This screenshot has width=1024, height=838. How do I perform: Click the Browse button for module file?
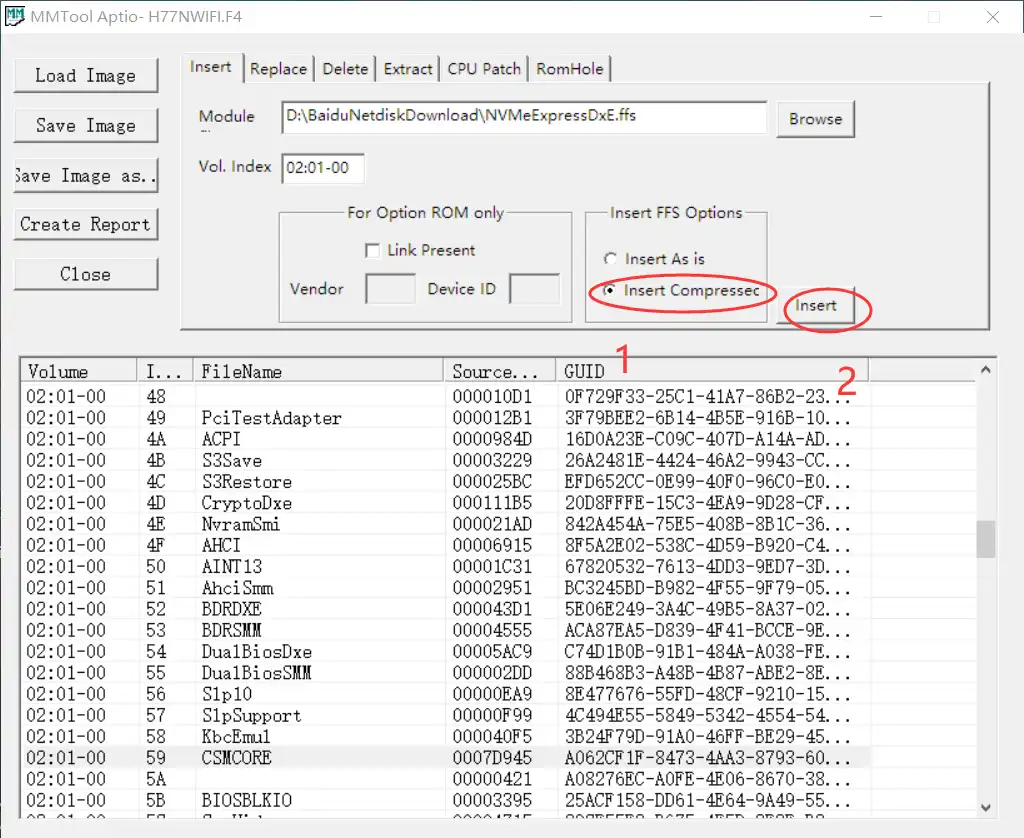(815, 118)
